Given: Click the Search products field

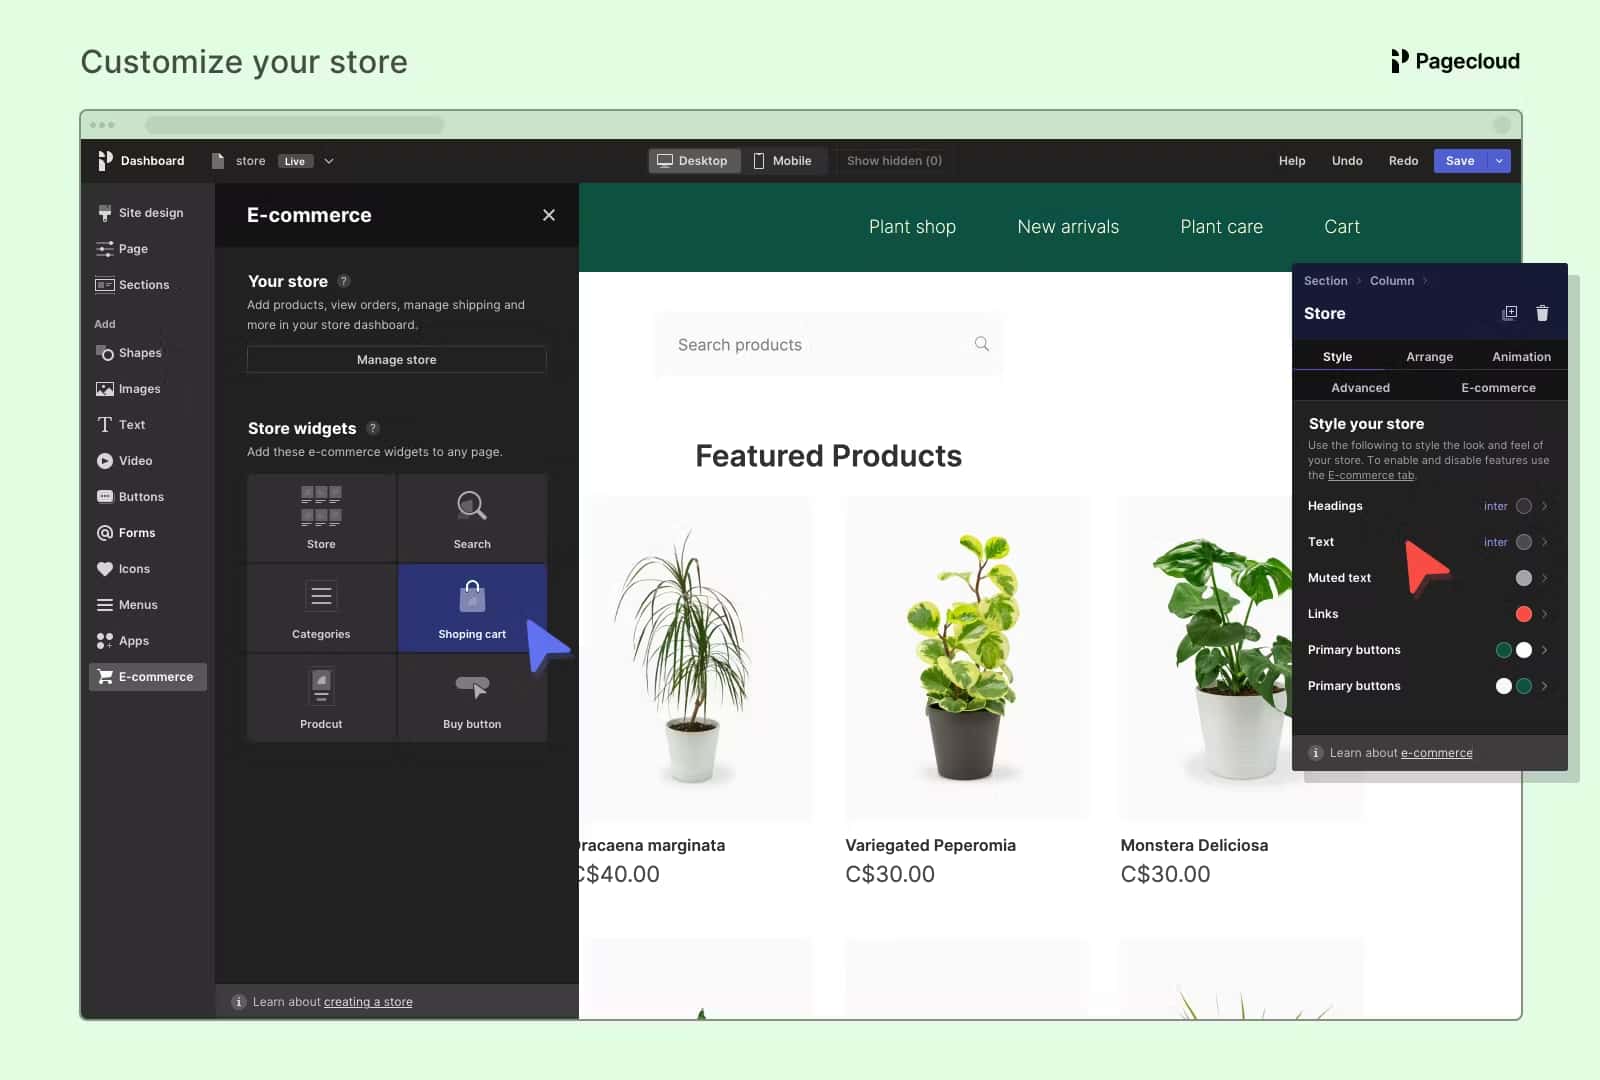Looking at the screenshot, I should (x=828, y=345).
